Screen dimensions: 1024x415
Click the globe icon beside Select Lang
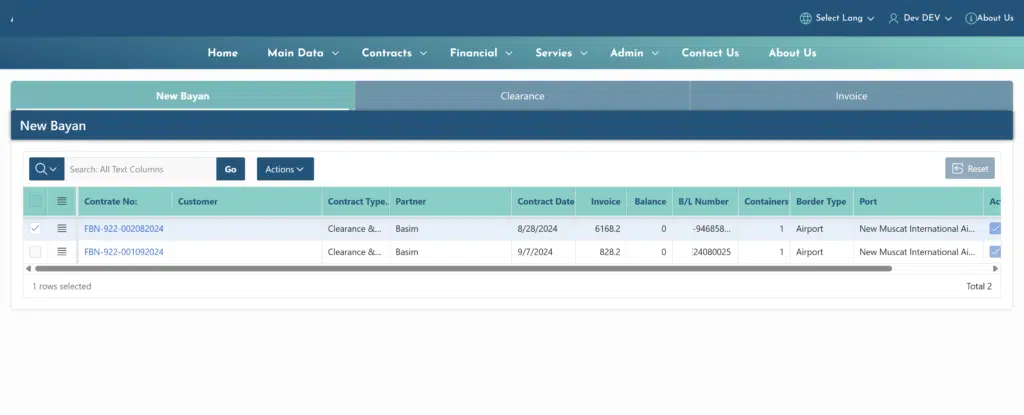(805, 18)
